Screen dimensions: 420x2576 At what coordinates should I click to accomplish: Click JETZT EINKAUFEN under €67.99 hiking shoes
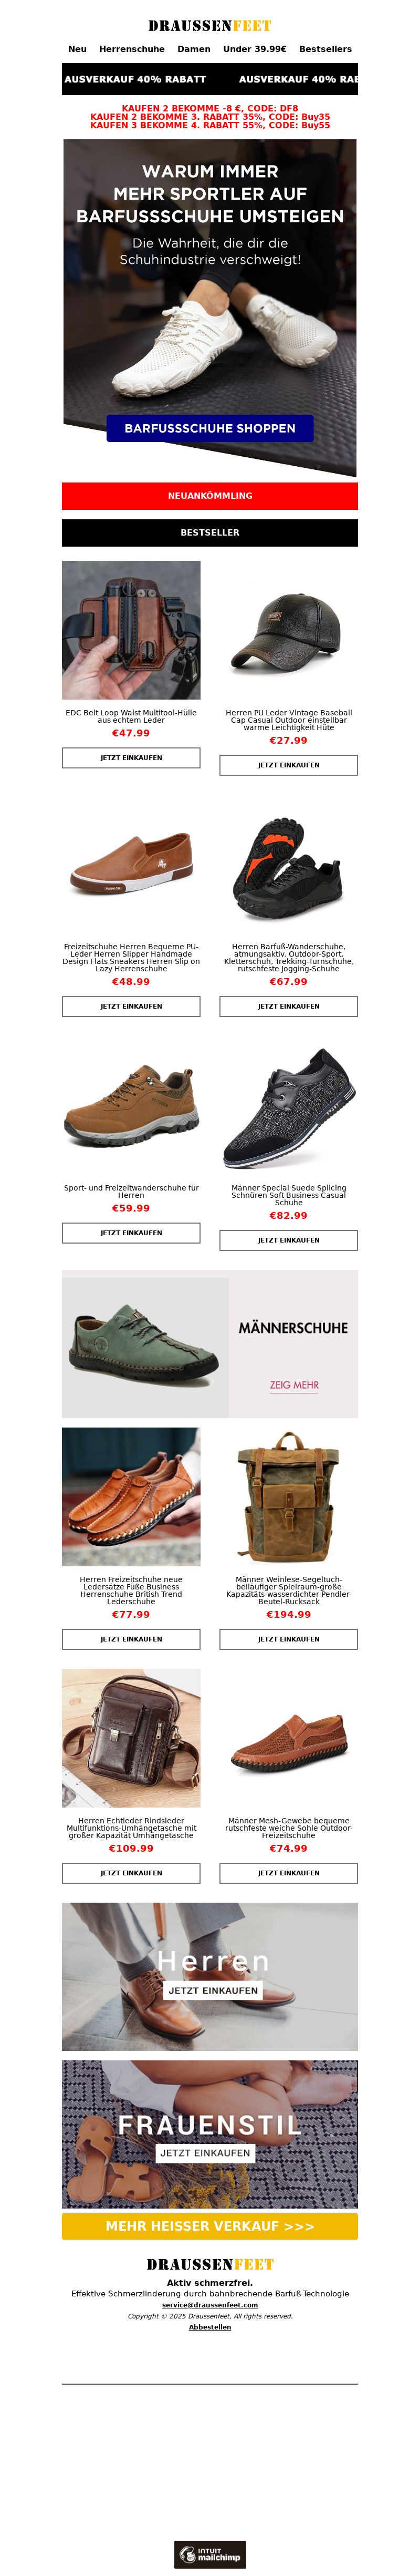289,1006
